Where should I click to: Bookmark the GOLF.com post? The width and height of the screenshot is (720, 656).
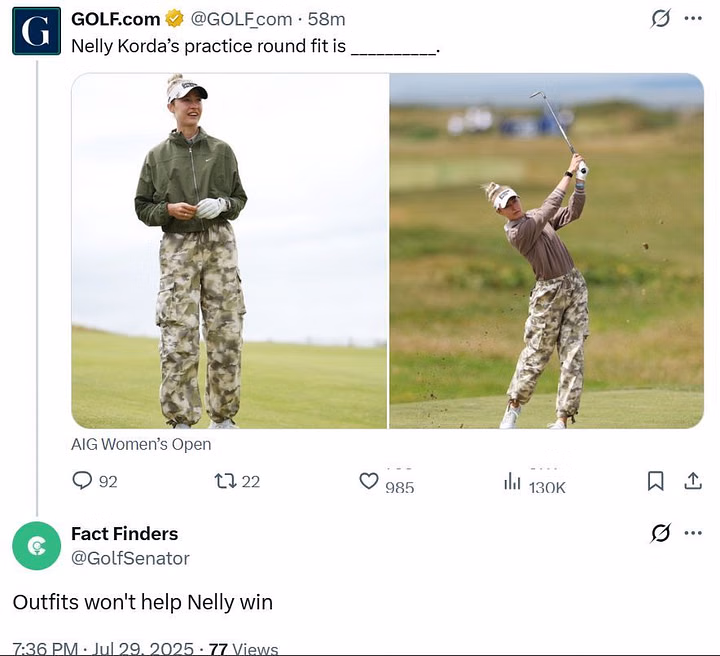(655, 481)
